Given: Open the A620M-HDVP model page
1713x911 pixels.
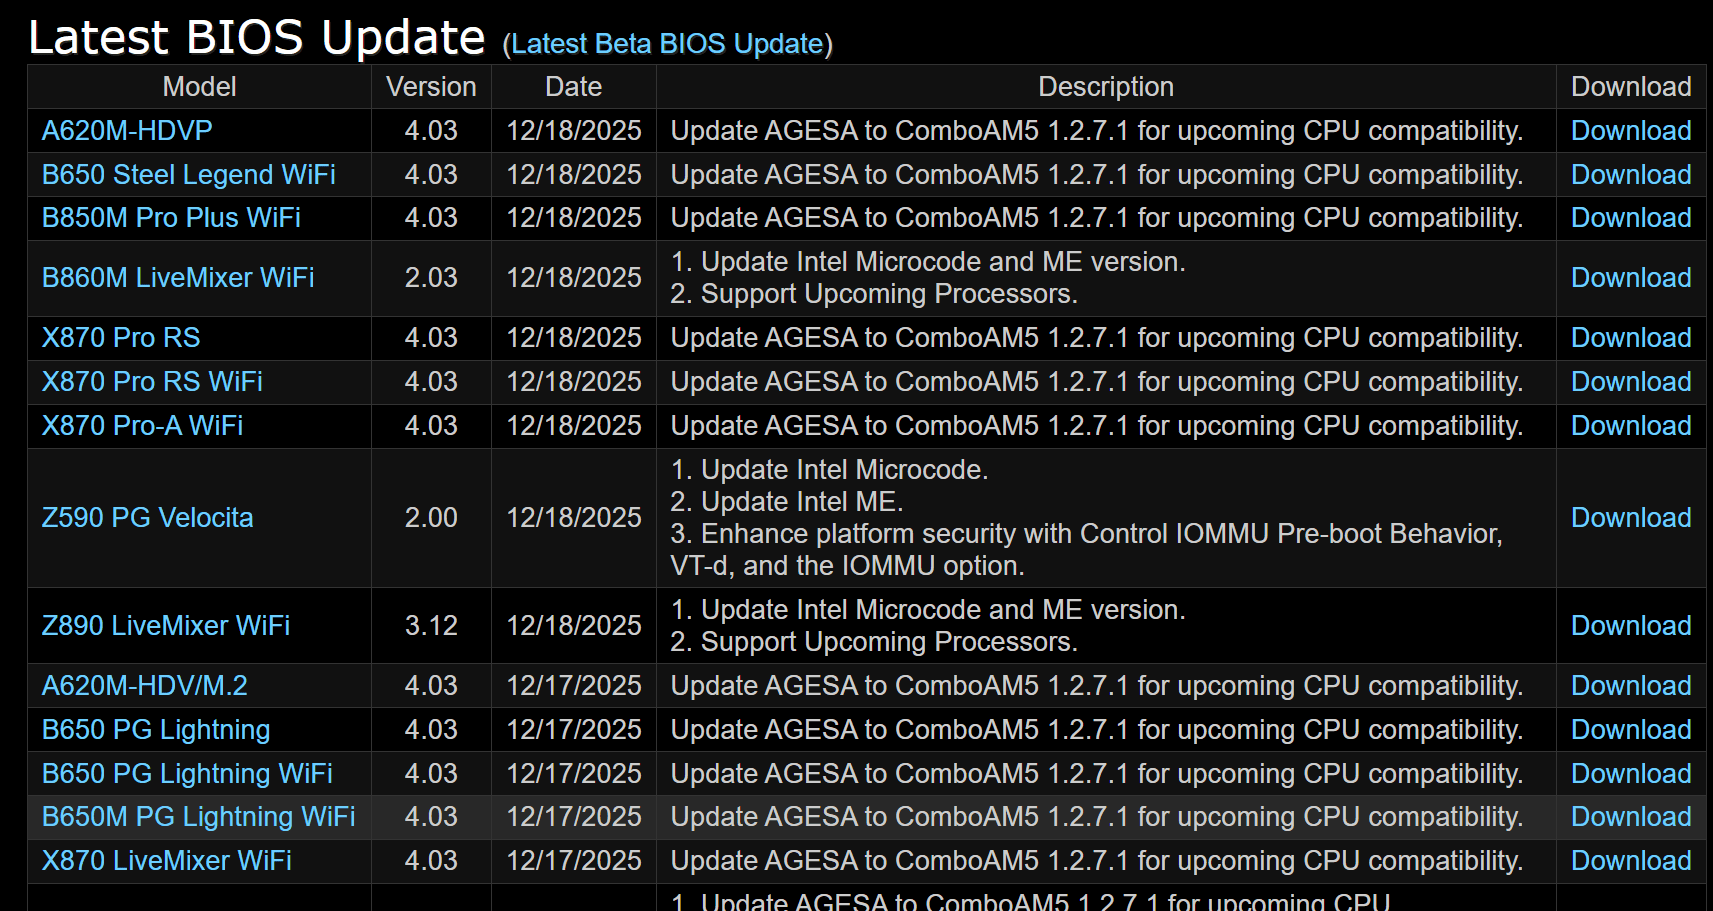Looking at the screenshot, I should [x=127, y=131].
